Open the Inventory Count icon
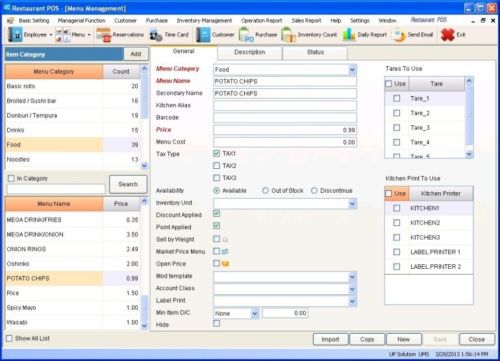 tap(289, 35)
